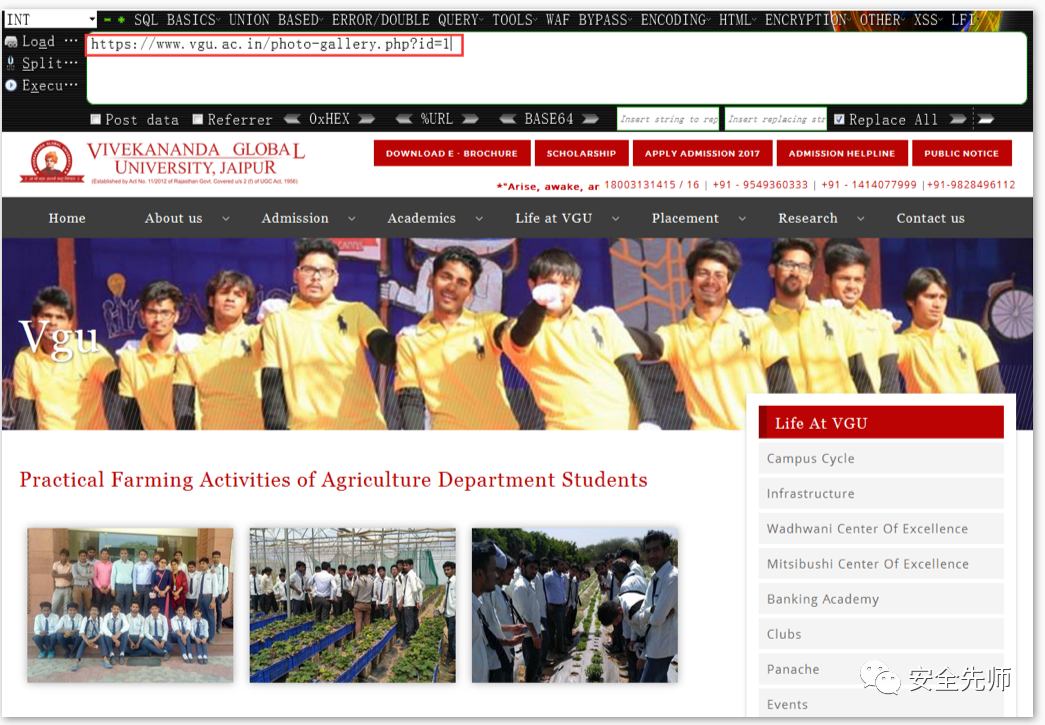Viewport: 1045px width, 725px height.
Task: Open Campus Cycle in the sidebar
Action: (x=881, y=458)
